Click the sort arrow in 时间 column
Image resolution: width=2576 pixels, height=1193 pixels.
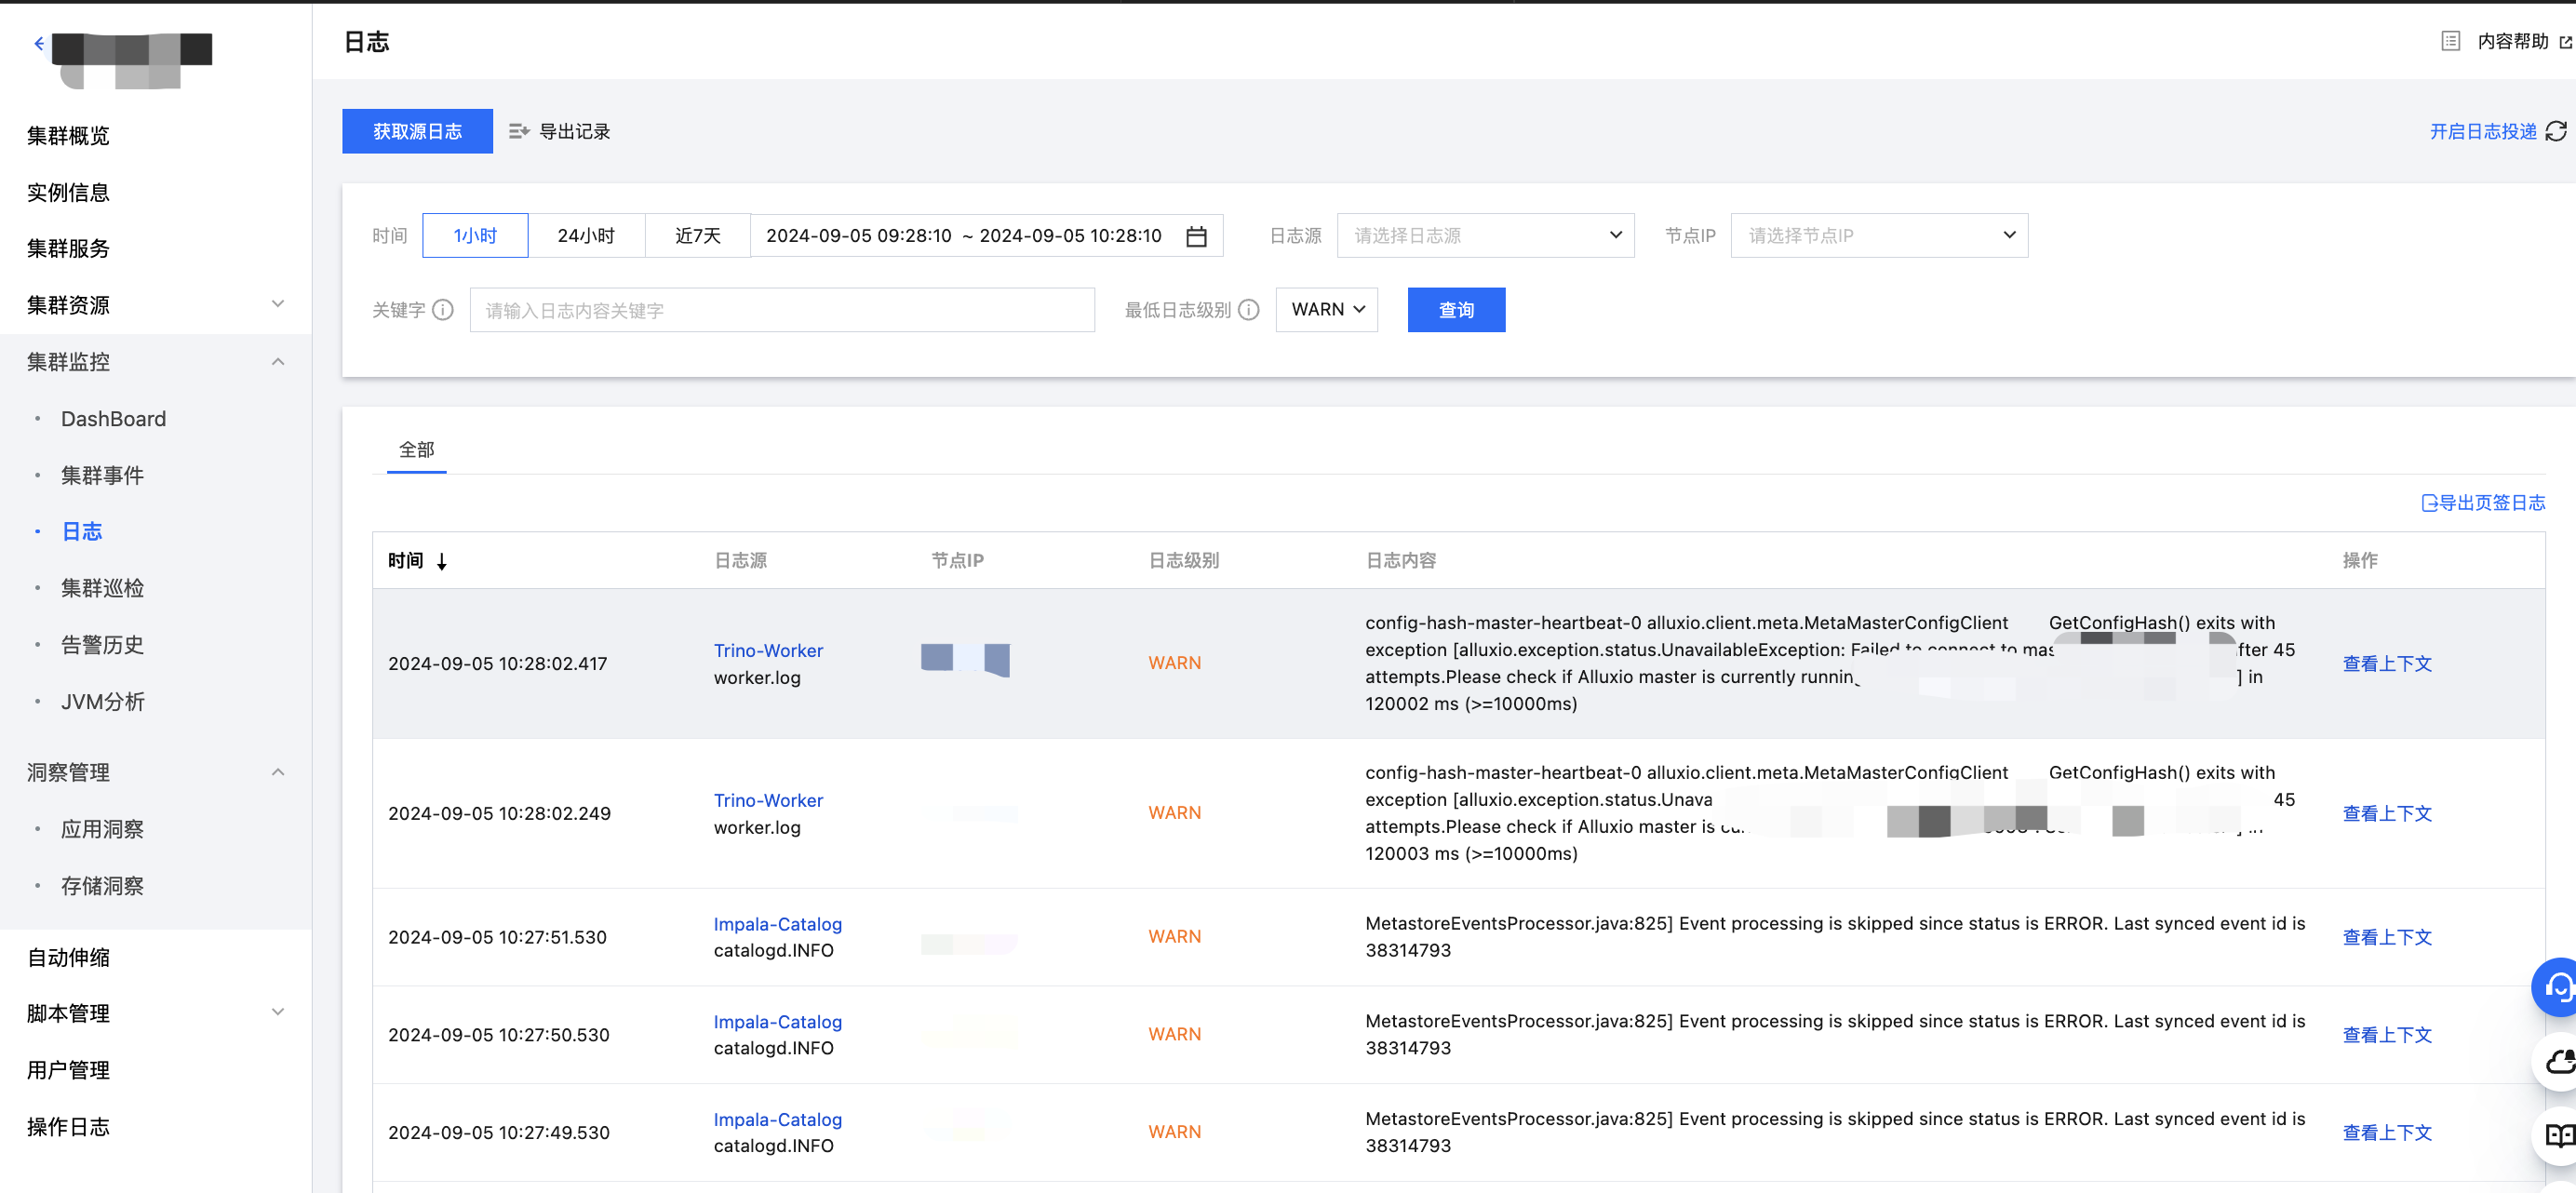[x=442, y=561]
